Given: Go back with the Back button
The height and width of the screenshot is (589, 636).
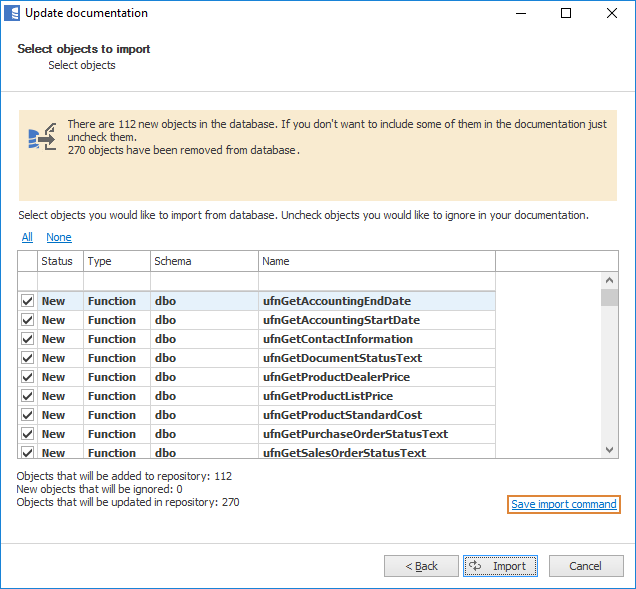Looking at the screenshot, I should coord(421,566).
